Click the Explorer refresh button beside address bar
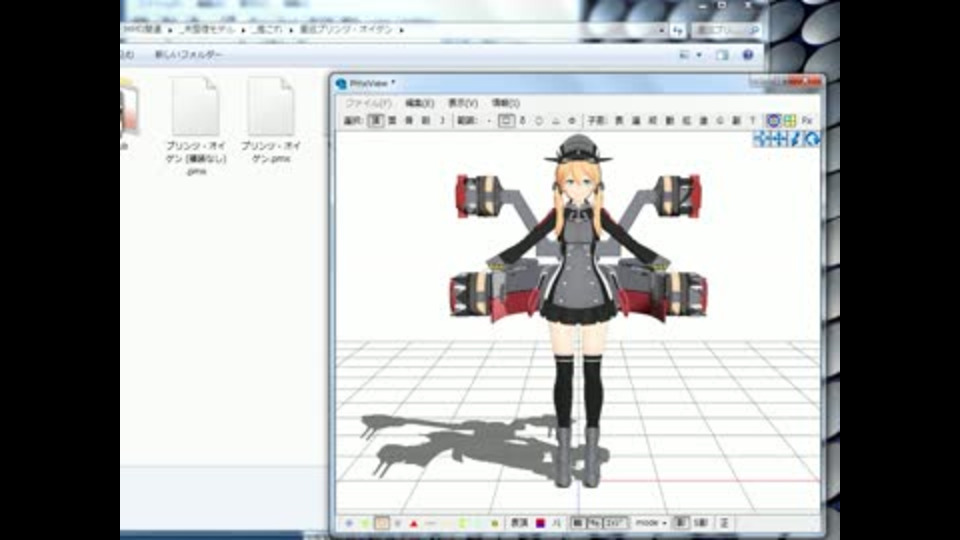Screen dimensions: 960x540 pyautogui.click(x=678, y=29)
